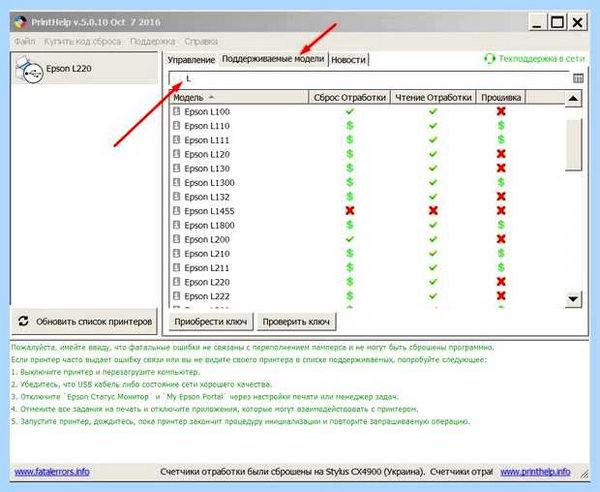Click red cross in Epson L222 Прошивка column

point(501,296)
